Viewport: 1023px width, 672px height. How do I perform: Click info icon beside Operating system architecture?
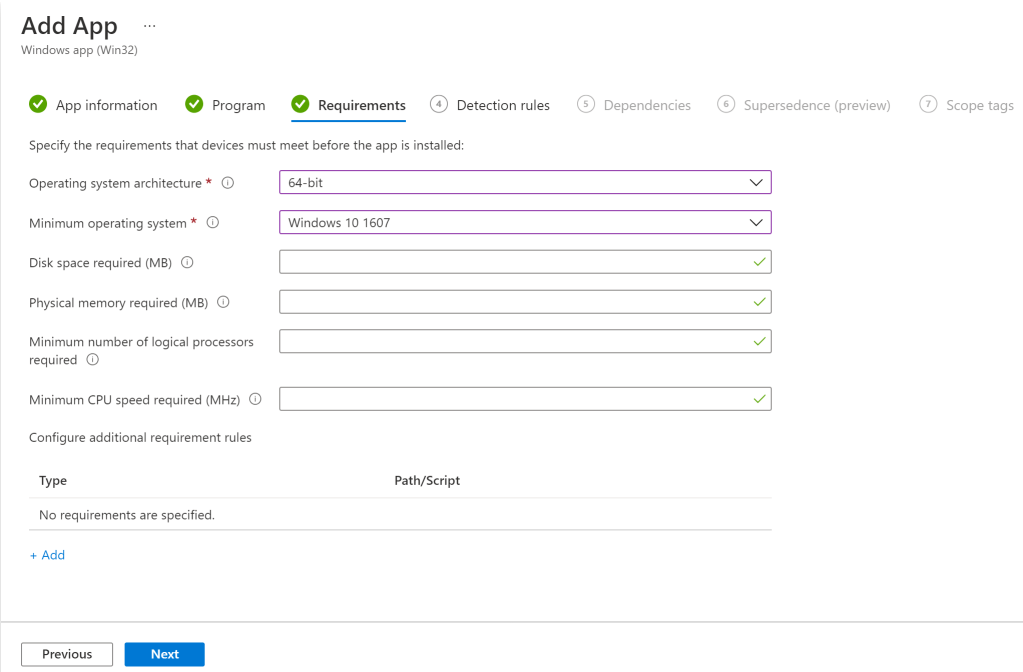pos(228,183)
